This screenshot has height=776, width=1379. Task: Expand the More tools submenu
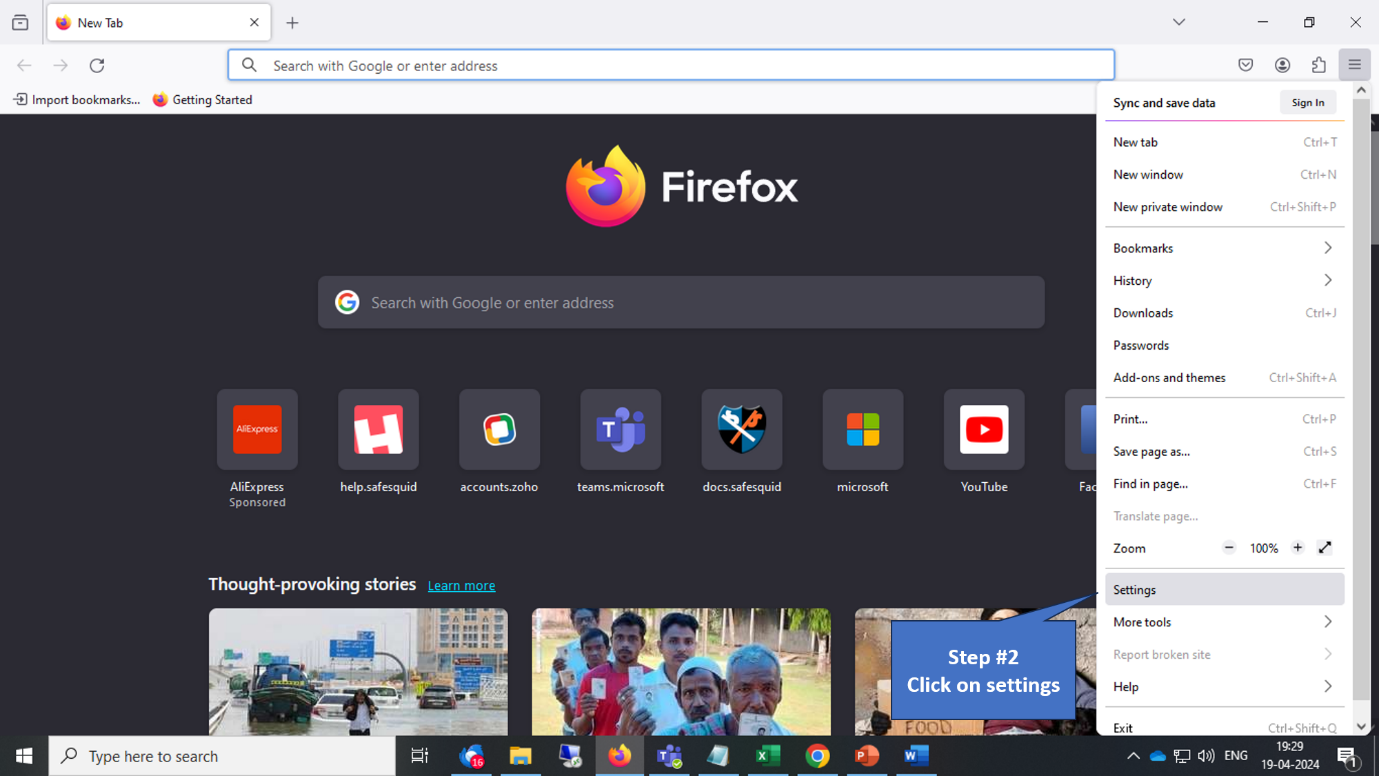1223,622
